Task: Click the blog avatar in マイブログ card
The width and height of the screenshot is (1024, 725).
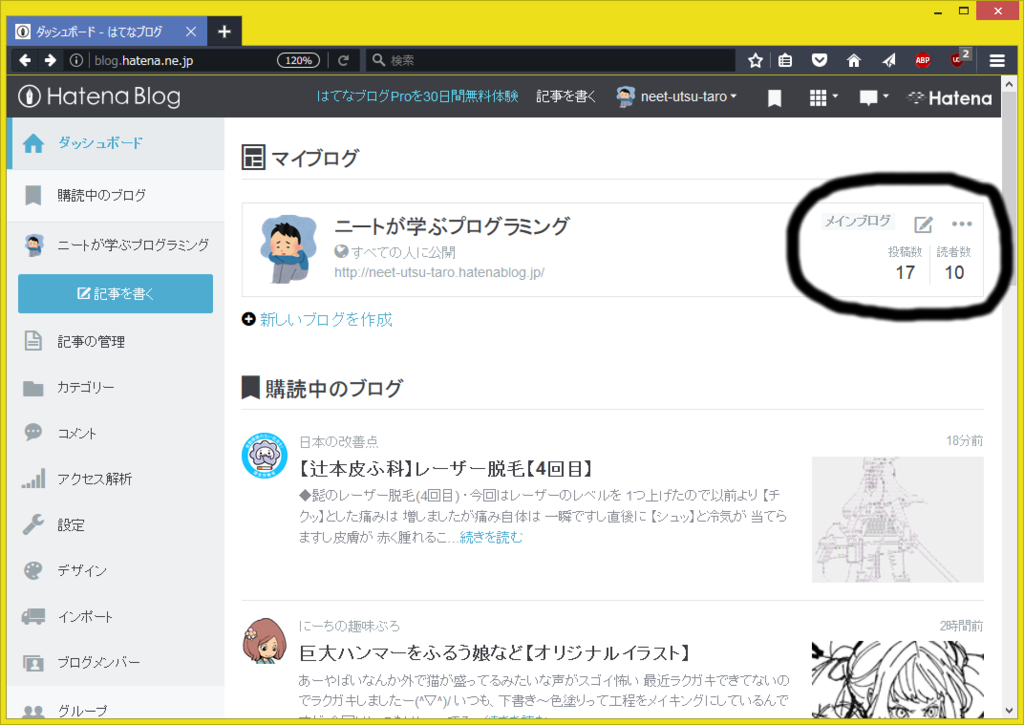Action: (x=288, y=249)
